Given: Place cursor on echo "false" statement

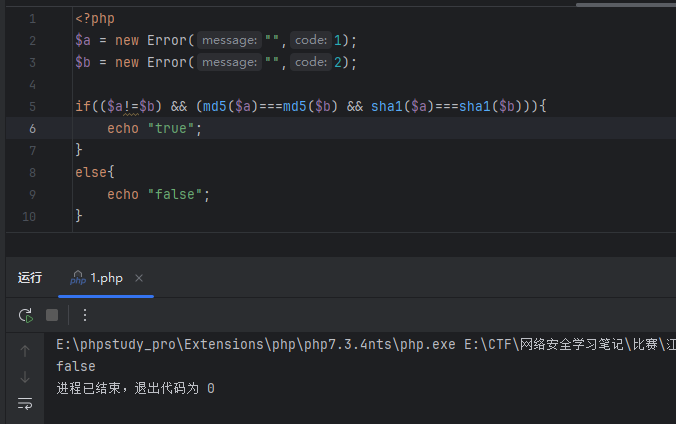Looking at the screenshot, I should [158, 194].
